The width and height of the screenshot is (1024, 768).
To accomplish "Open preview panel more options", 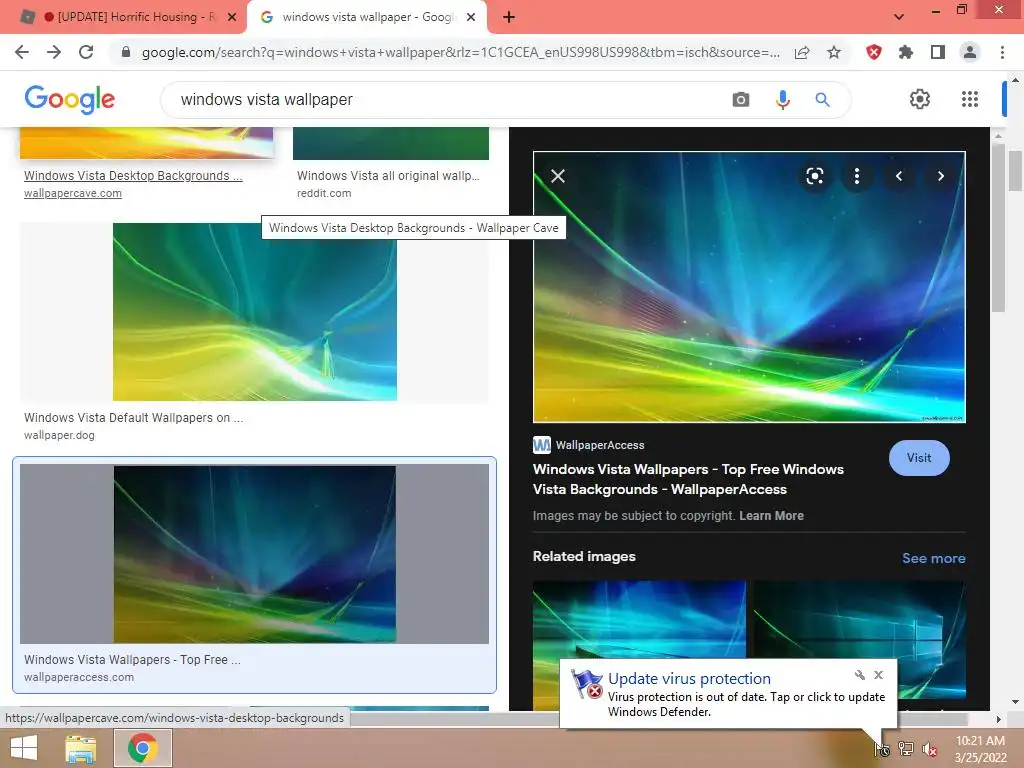I will (857, 176).
